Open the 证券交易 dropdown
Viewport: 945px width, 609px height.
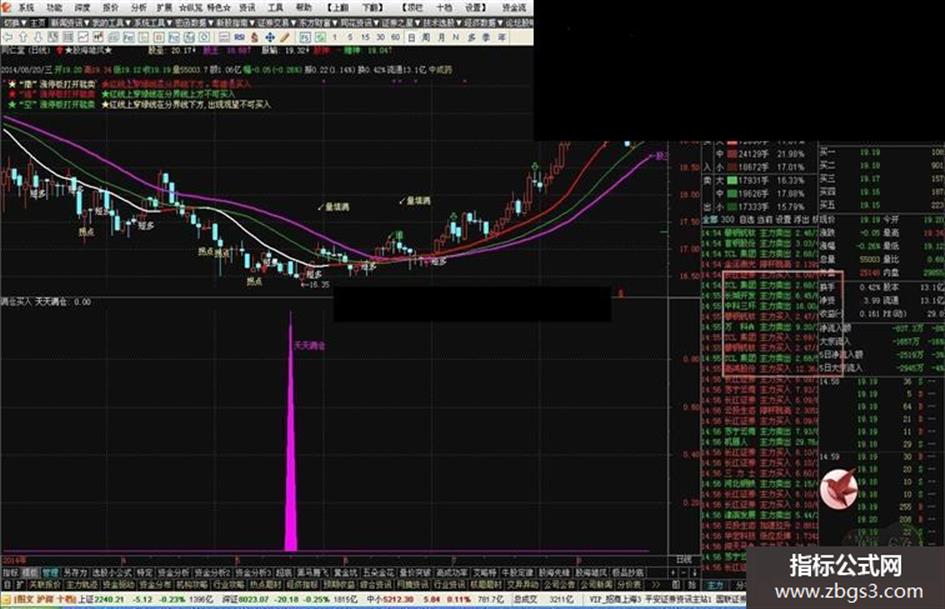[x=277, y=23]
